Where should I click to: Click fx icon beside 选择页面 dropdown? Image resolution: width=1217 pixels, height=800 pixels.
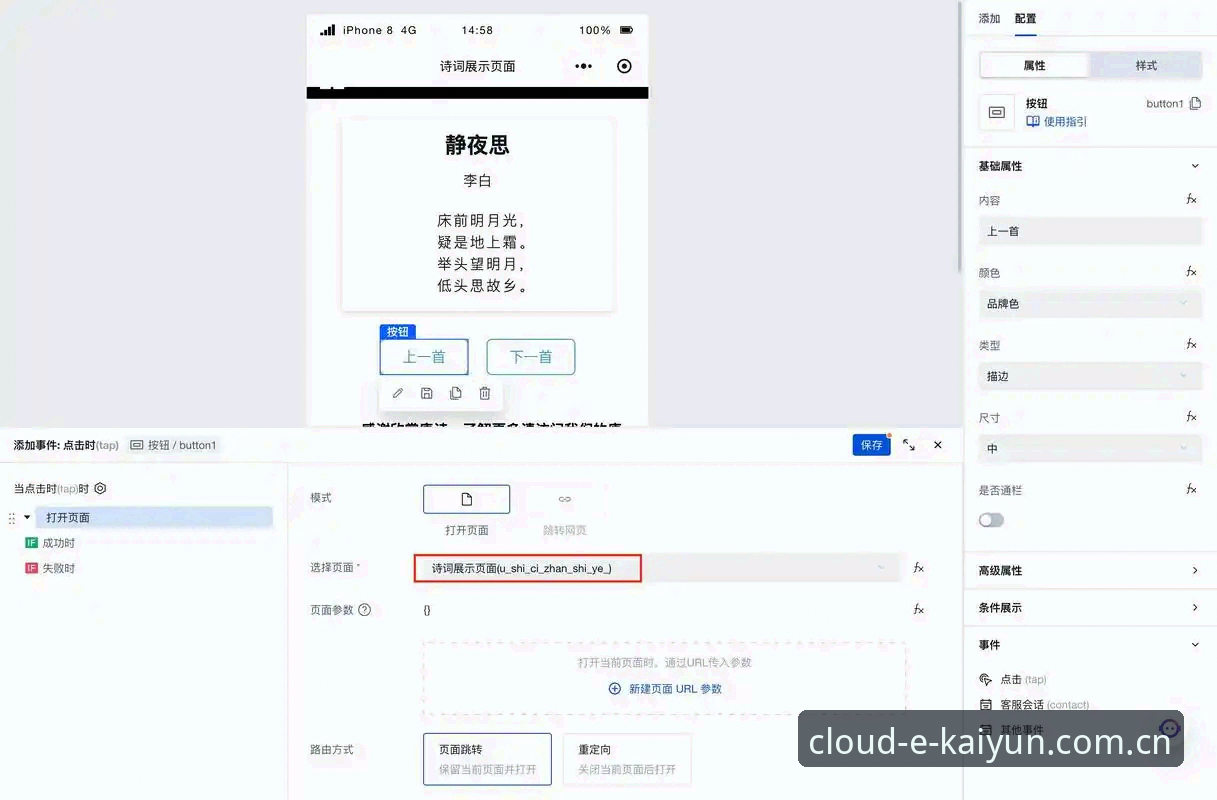coord(918,567)
